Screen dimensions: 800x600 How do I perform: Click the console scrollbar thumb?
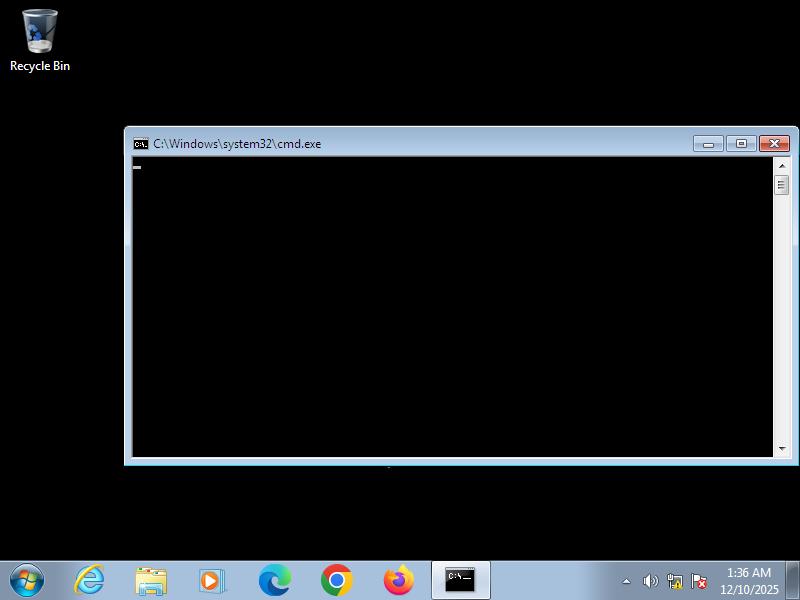pyautogui.click(x=781, y=185)
